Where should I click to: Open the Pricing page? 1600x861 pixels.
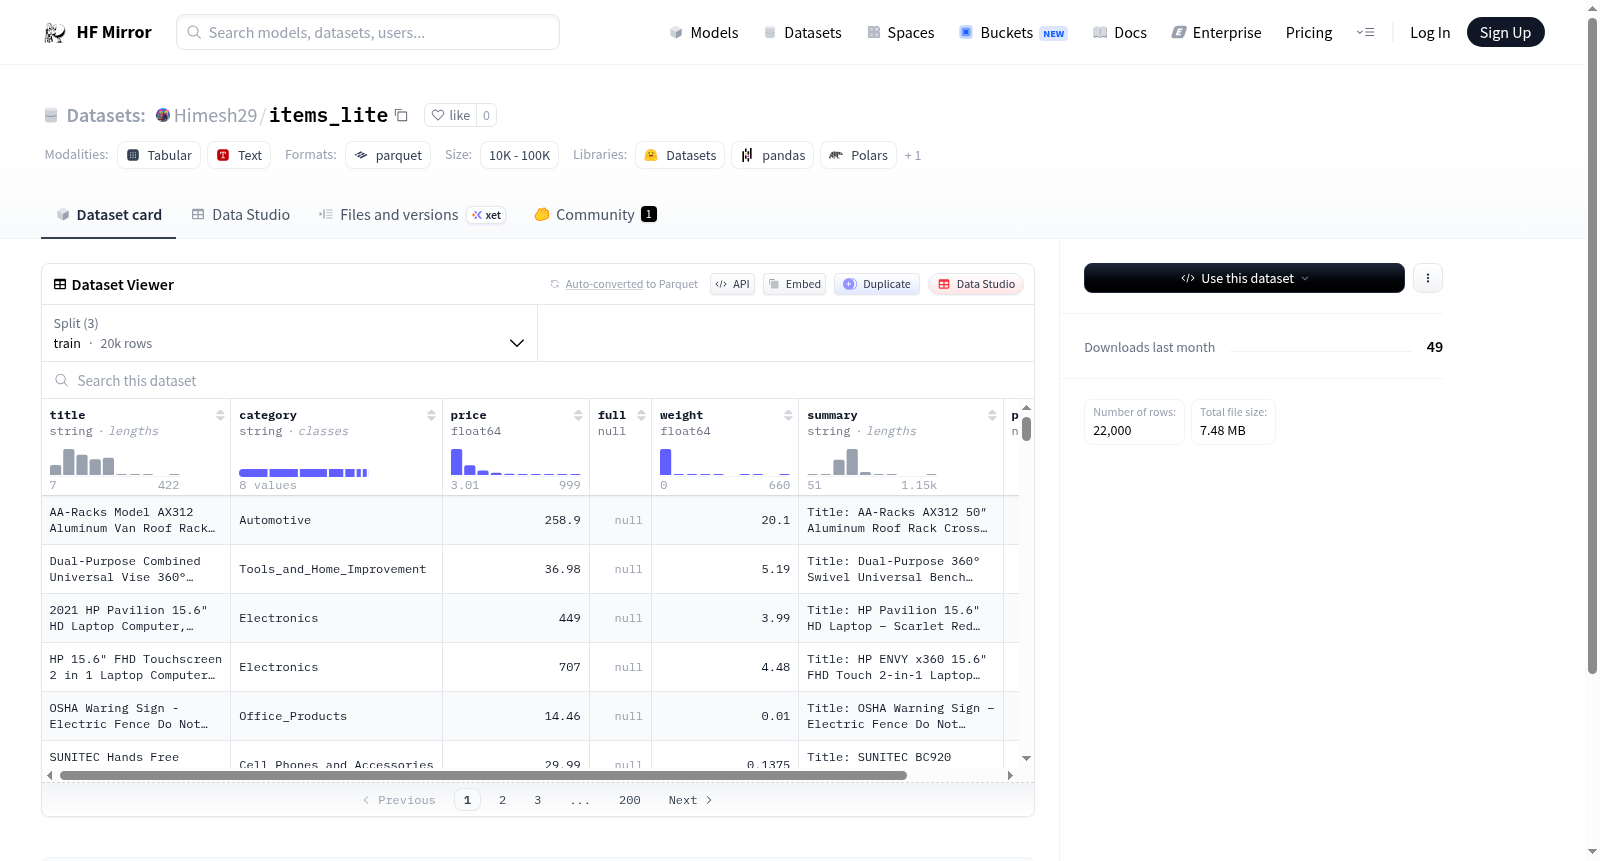click(x=1309, y=32)
